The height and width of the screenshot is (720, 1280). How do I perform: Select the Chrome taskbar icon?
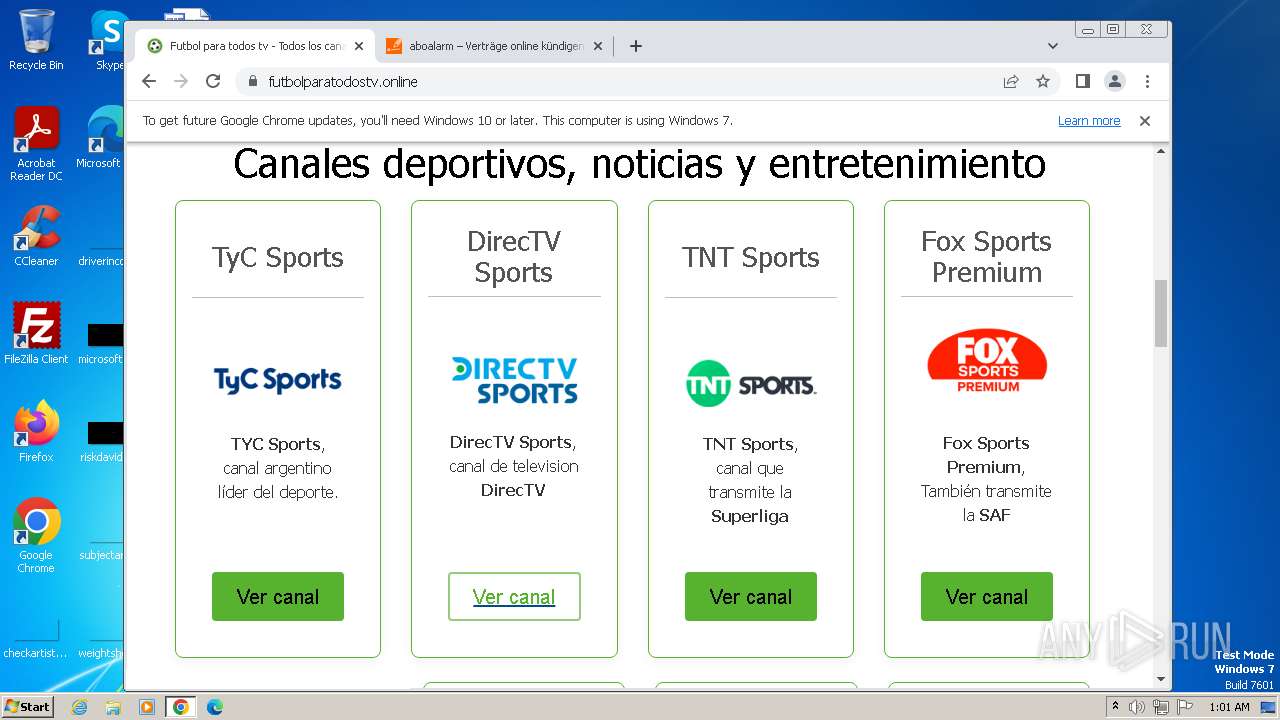181,707
